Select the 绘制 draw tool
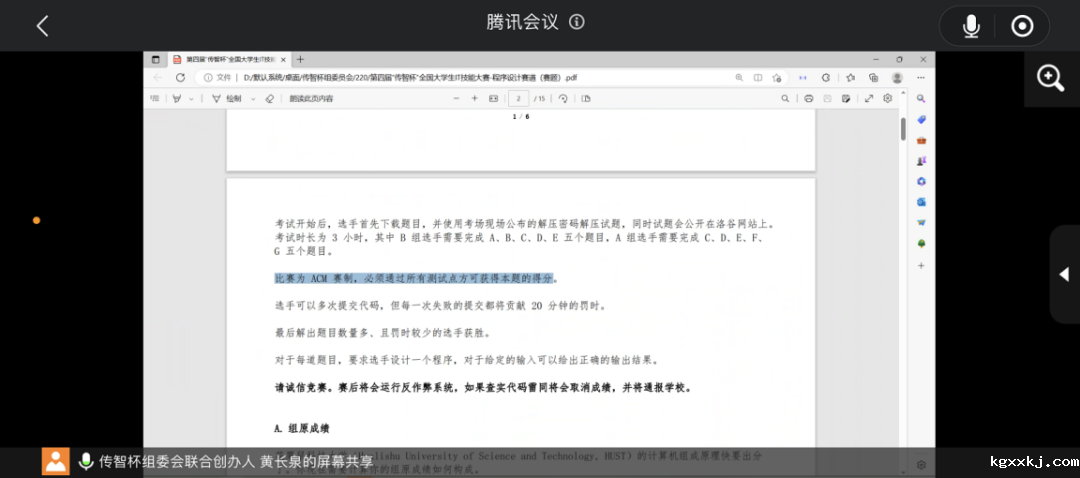This screenshot has width=1080, height=478. 227,98
